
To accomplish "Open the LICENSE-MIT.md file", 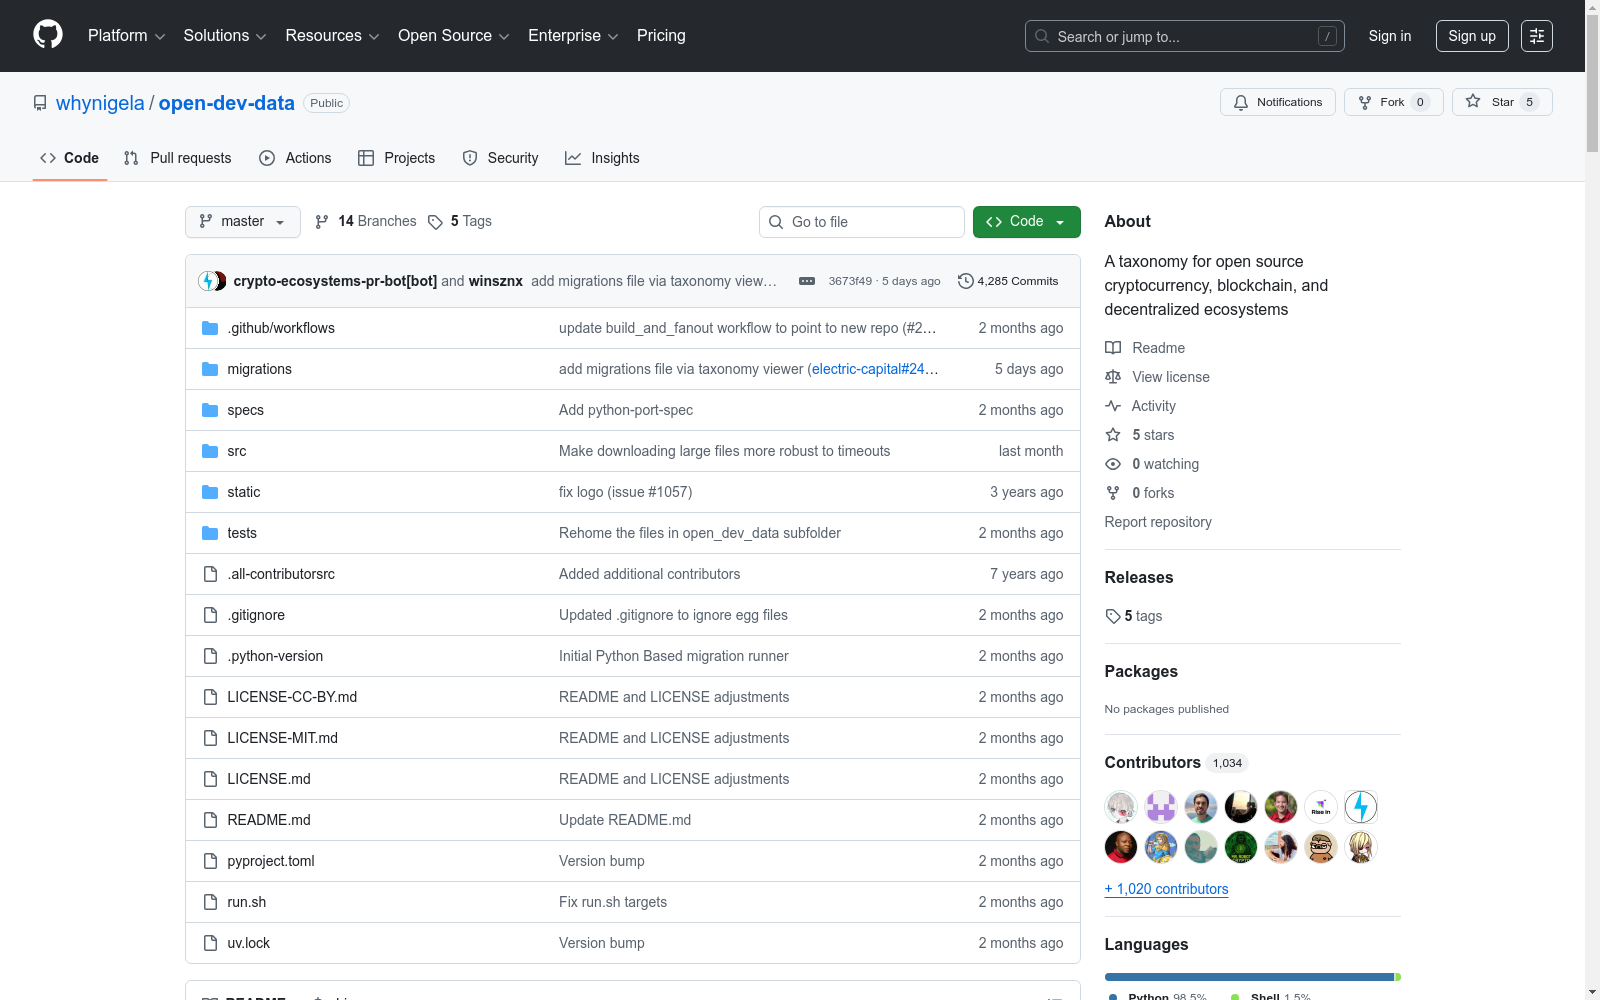I will pos(283,738).
